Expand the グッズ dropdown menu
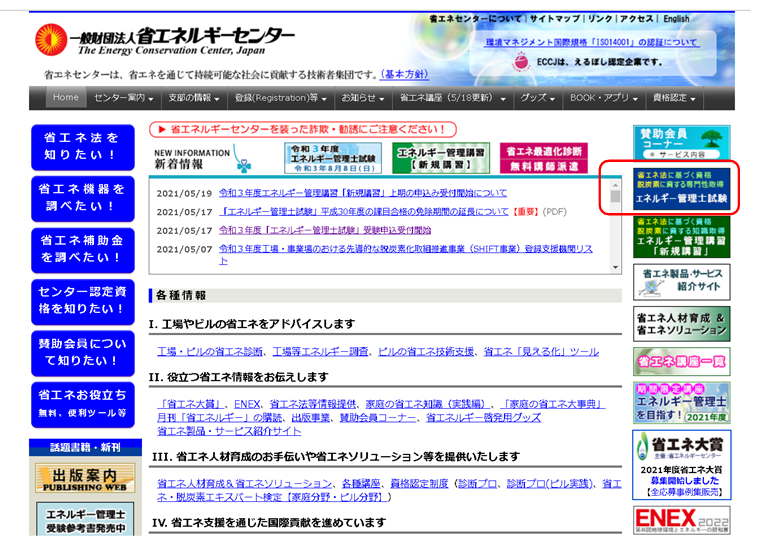Image resolution: width=759 pixels, height=553 pixels. 537,98
